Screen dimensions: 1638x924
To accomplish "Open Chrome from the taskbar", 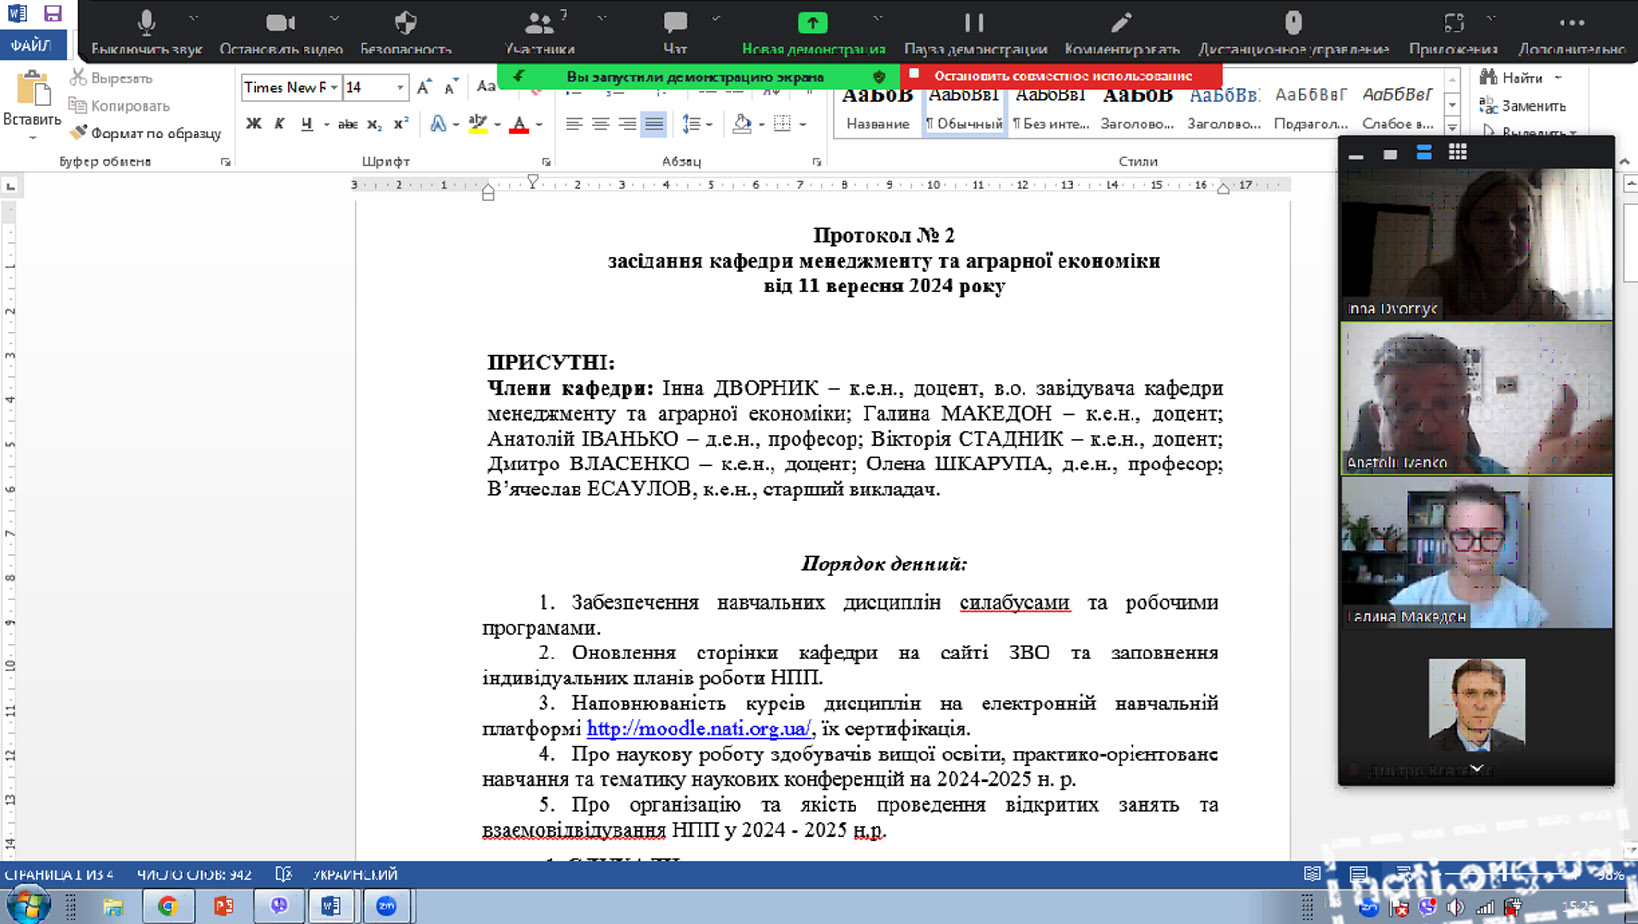I will pyautogui.click(x=167, y=906).
